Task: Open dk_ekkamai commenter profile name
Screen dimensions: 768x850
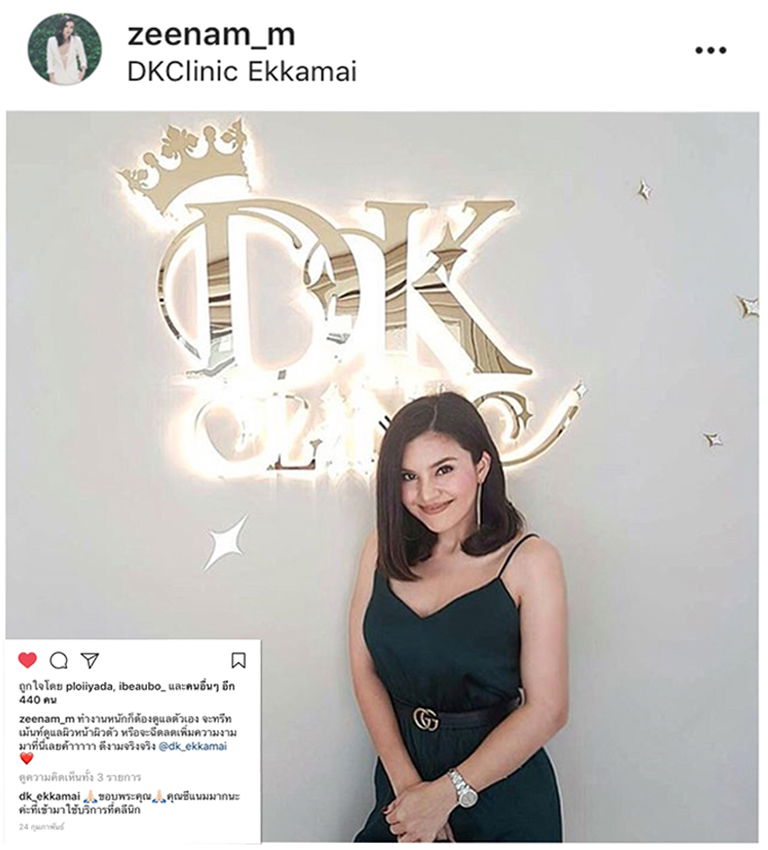Action: [49, 796]
